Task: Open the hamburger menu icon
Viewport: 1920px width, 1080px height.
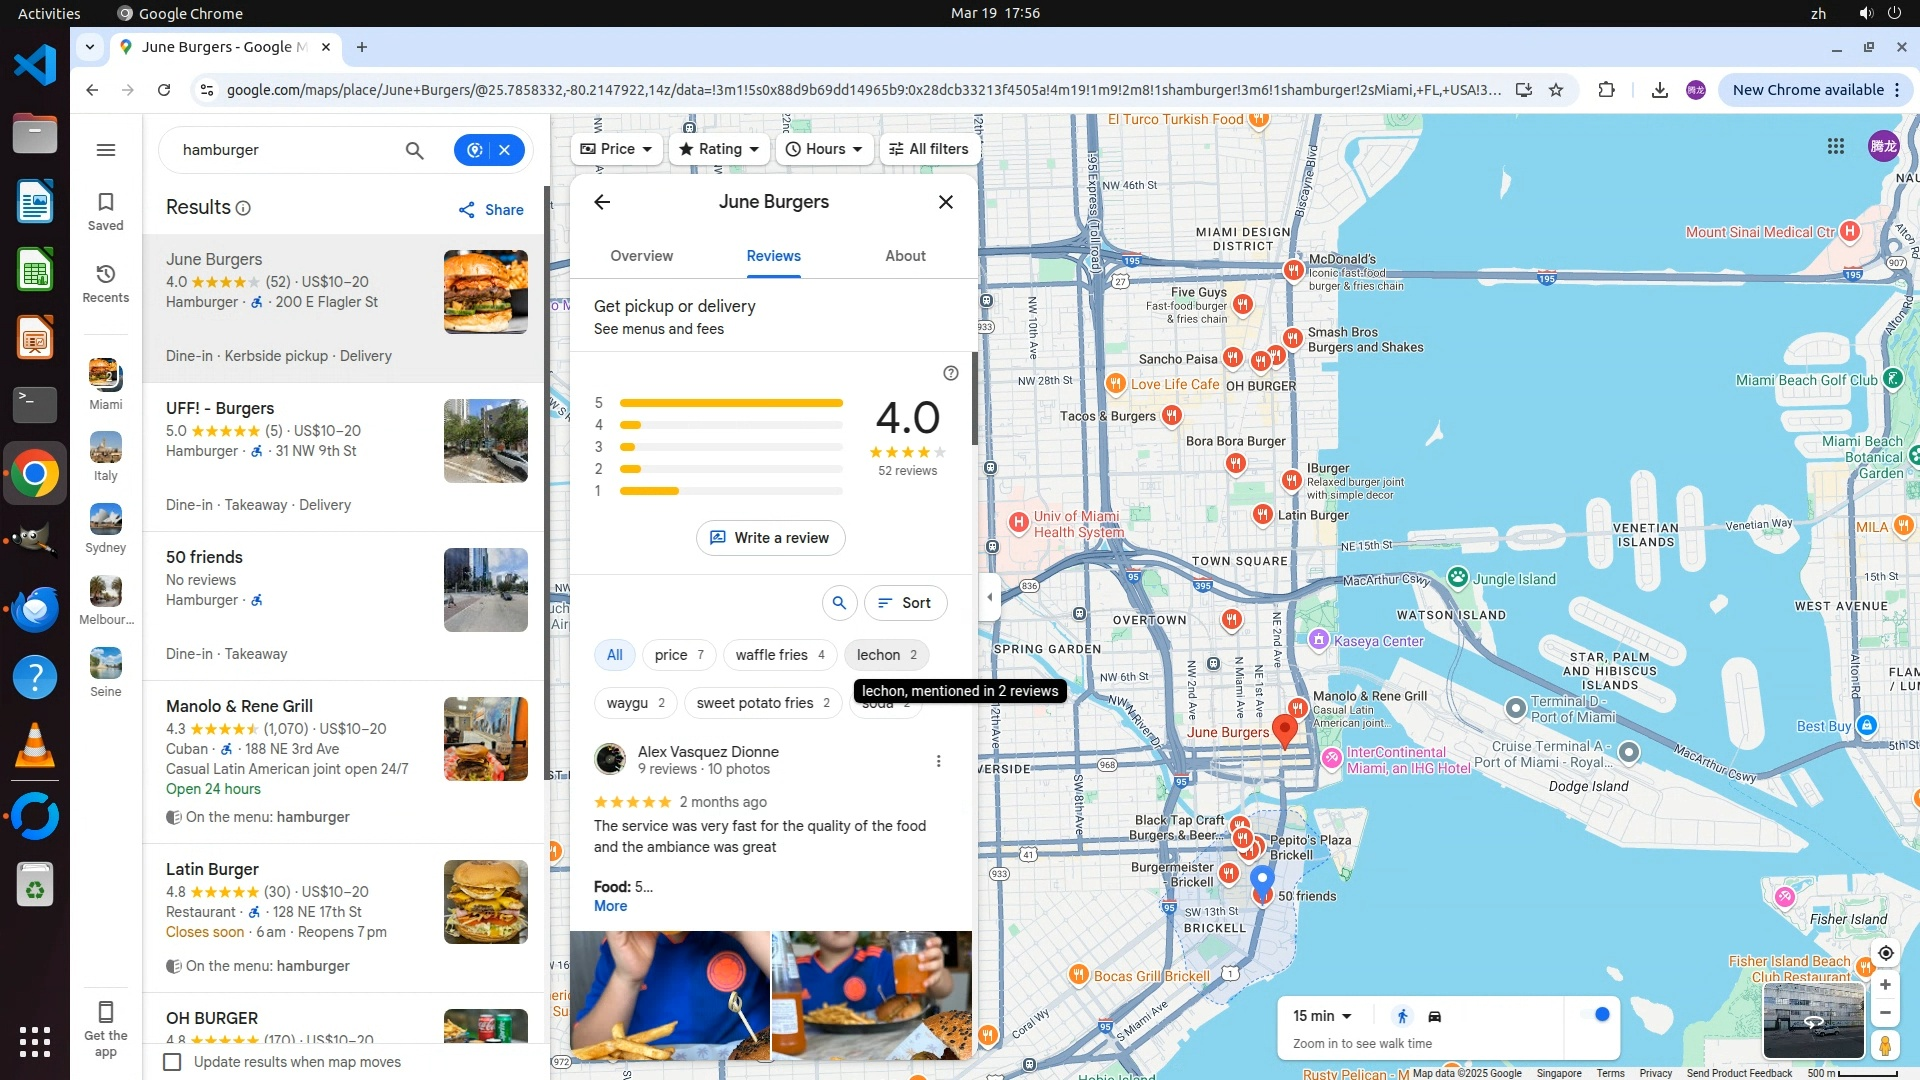Action: click(x=106, y=150)
